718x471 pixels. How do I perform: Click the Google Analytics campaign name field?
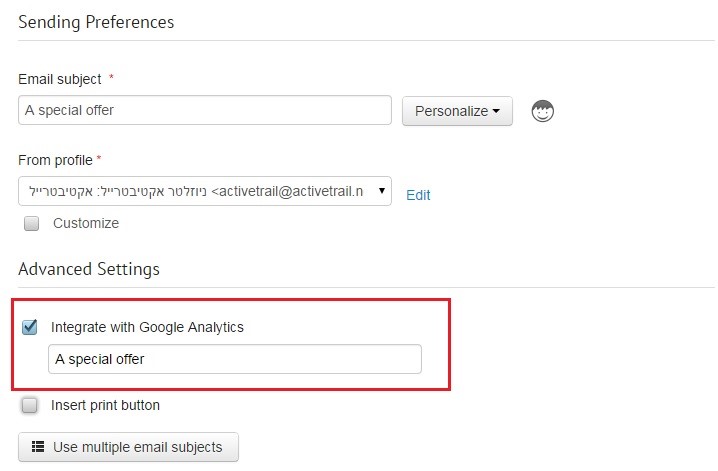coord(234,359)
